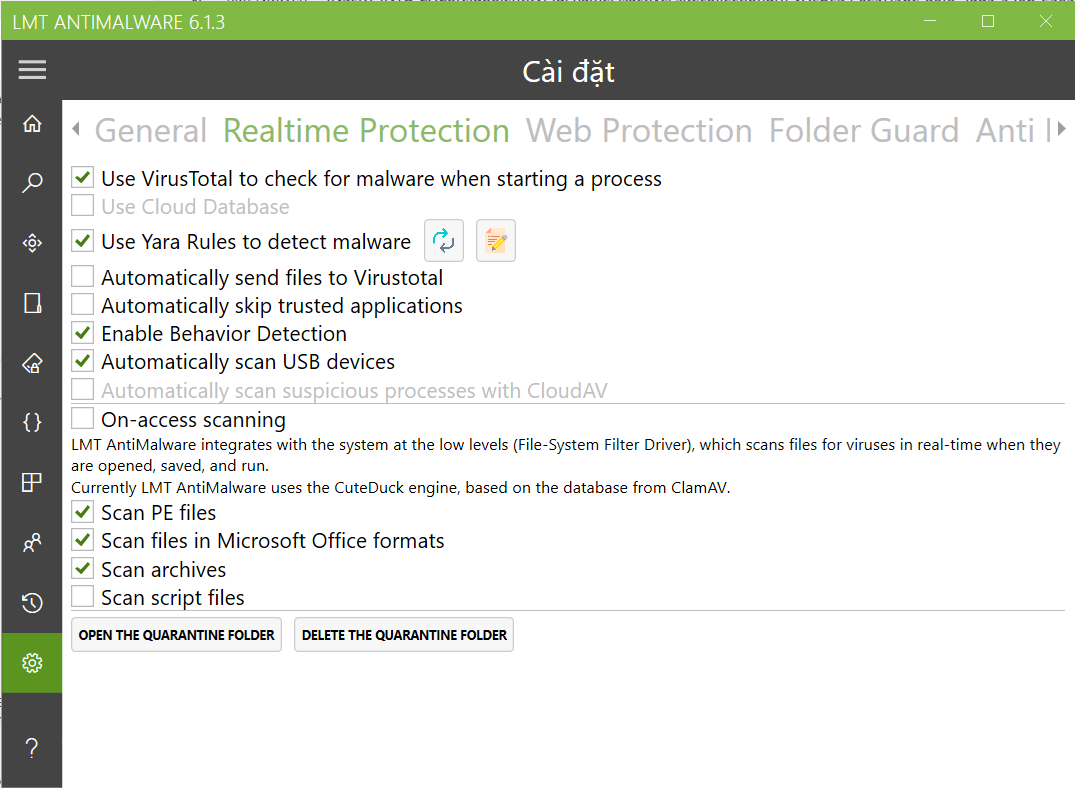Click Delete the Quarantine Folder button

click(x=404, y=635)
